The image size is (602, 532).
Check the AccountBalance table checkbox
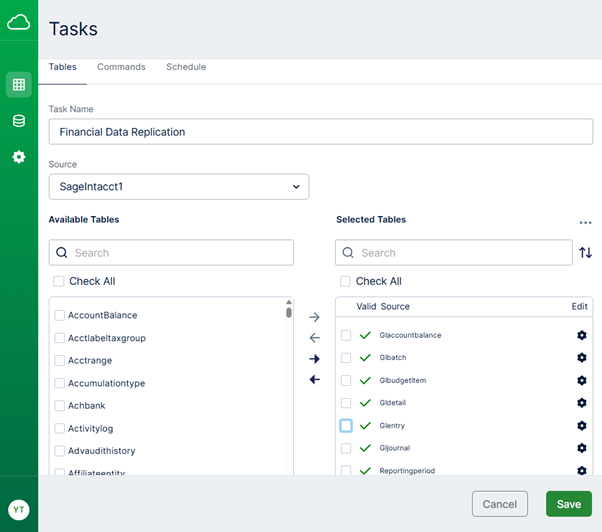click(x=60, y=316)
